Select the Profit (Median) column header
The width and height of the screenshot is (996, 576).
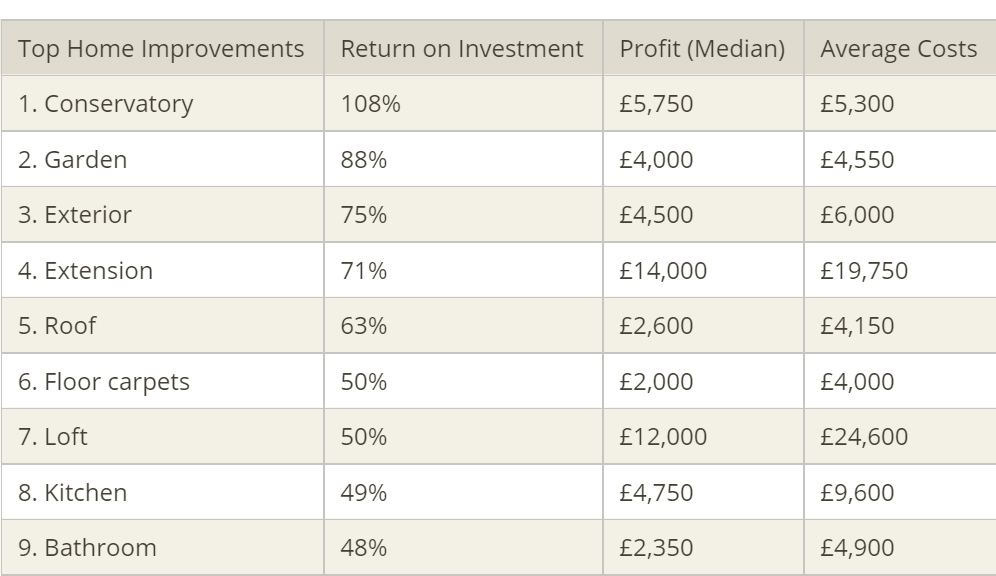[x=702, y=49]
